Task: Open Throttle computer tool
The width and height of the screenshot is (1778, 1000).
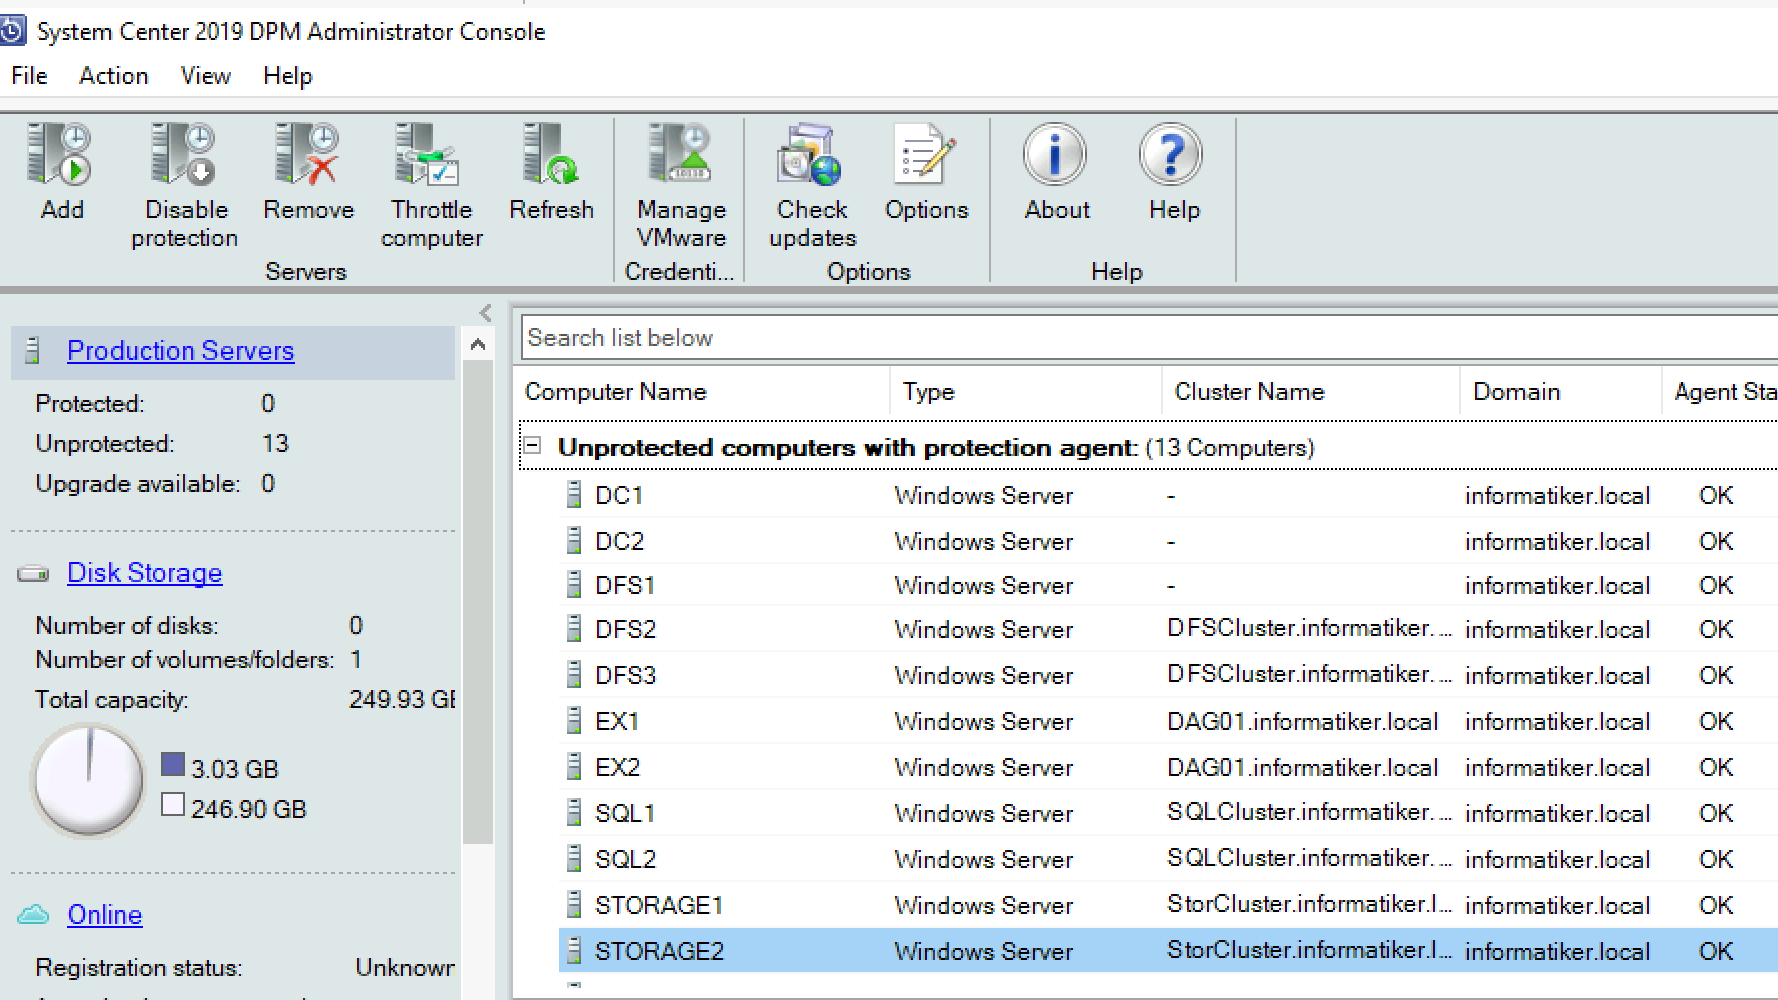Action: [428, 155]
